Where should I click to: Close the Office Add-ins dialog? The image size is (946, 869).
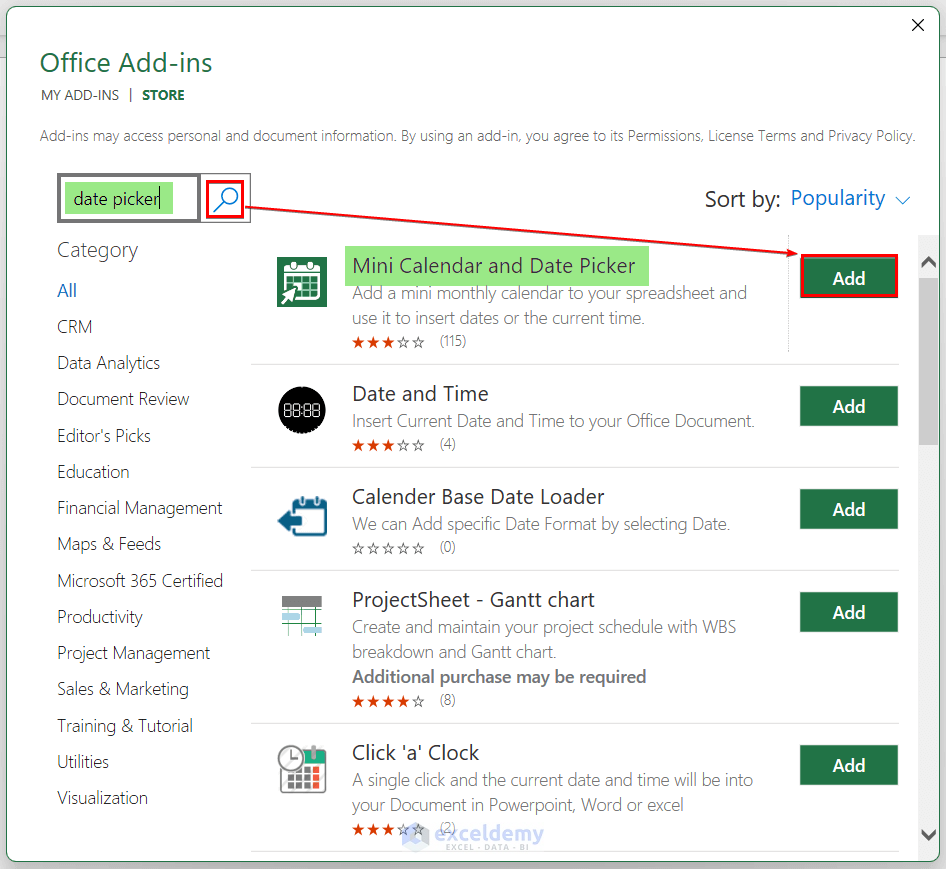tap(918, 25)
